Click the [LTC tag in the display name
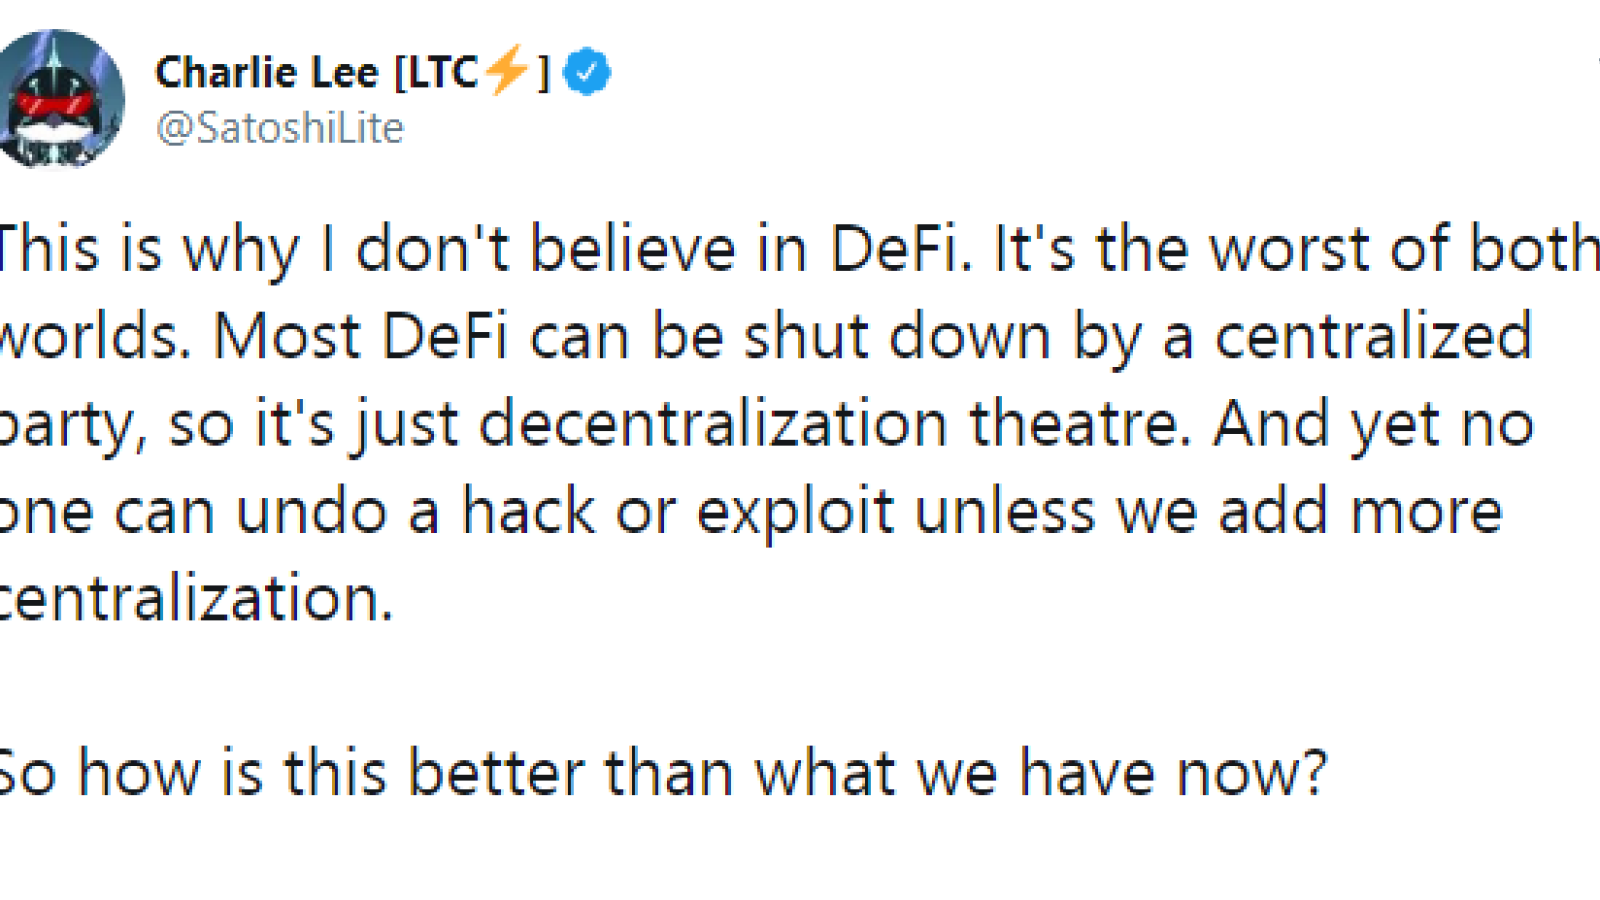1600x900 pixels. pos(437,72)
